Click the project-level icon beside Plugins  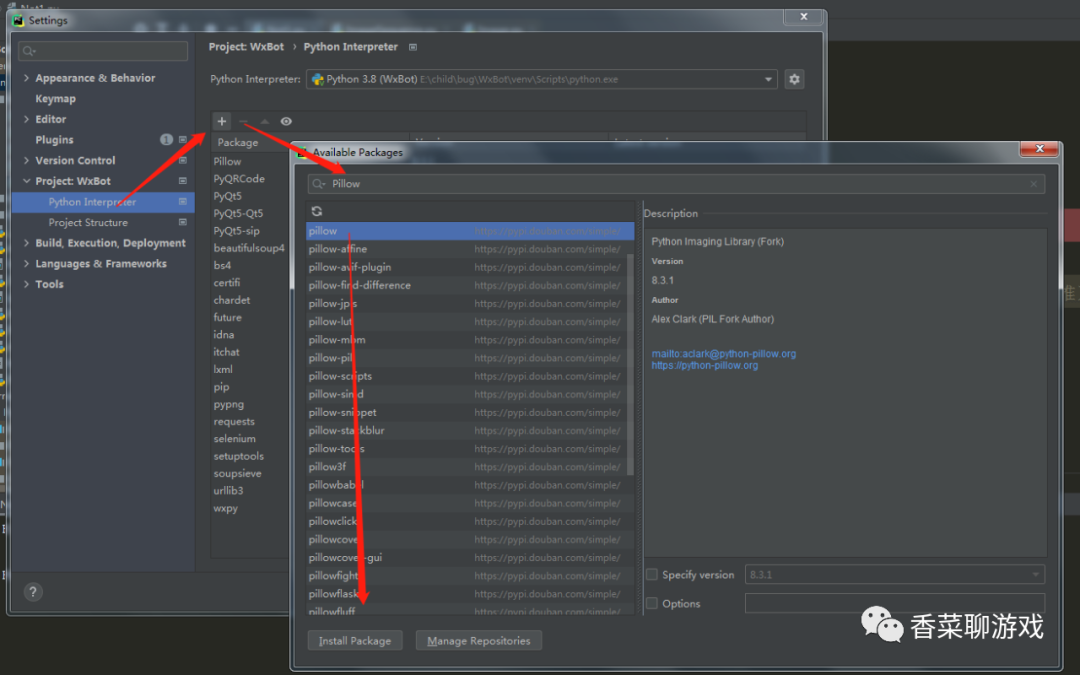click(x=183, y=140)
